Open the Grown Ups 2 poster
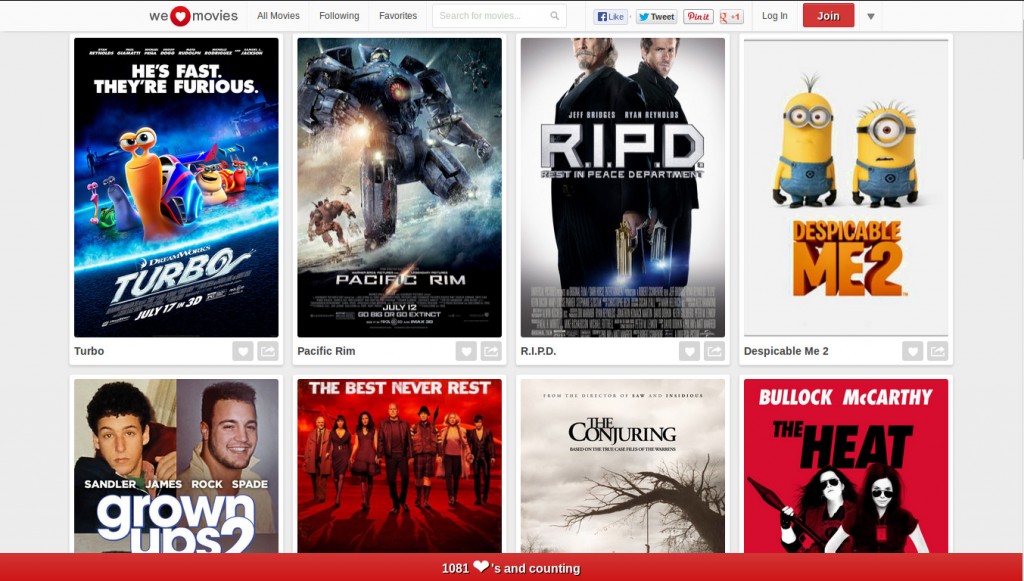This screenshot has width=1024, height=581. (x=176, y=466)
